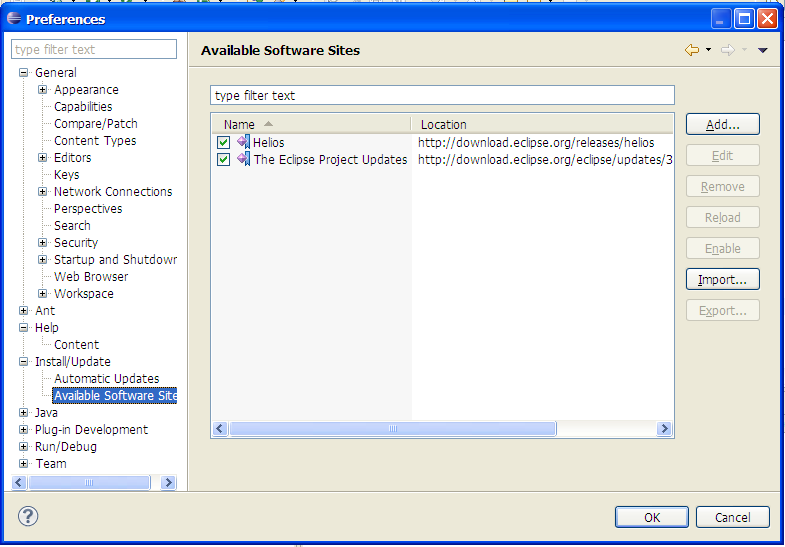Click the sites table horizontal scrollbar thumb

[392, 429]
